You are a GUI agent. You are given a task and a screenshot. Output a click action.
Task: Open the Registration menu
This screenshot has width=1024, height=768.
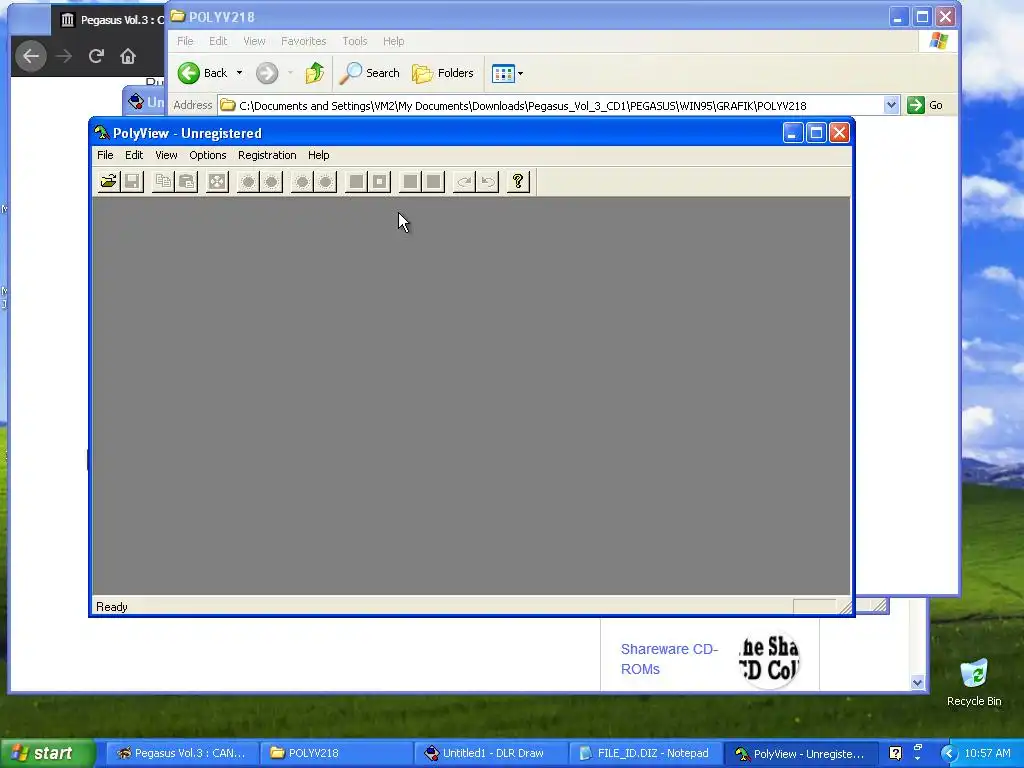coord(267,155)
